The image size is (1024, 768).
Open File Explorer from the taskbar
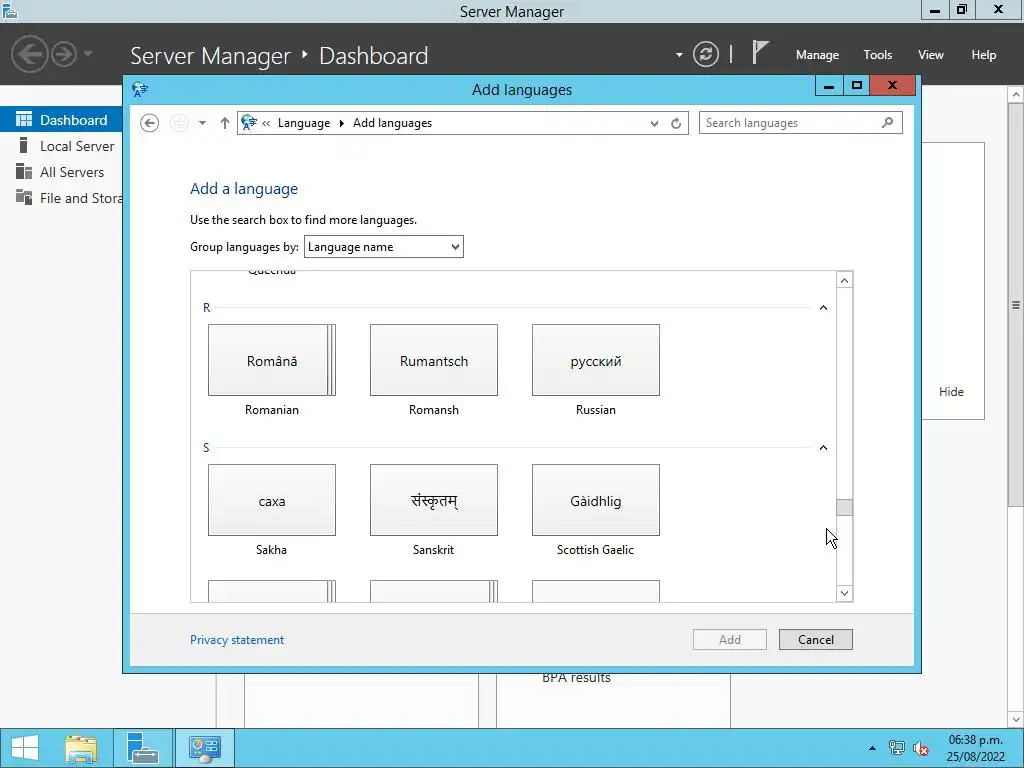pyautogui.click(x=81, y=748)
